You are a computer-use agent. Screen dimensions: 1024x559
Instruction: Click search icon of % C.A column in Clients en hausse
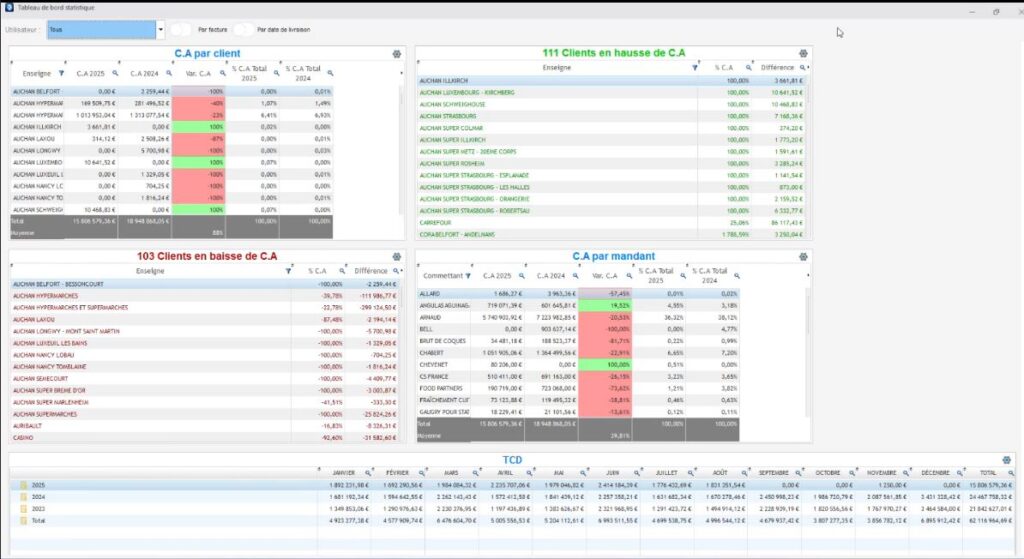point(749,67)
